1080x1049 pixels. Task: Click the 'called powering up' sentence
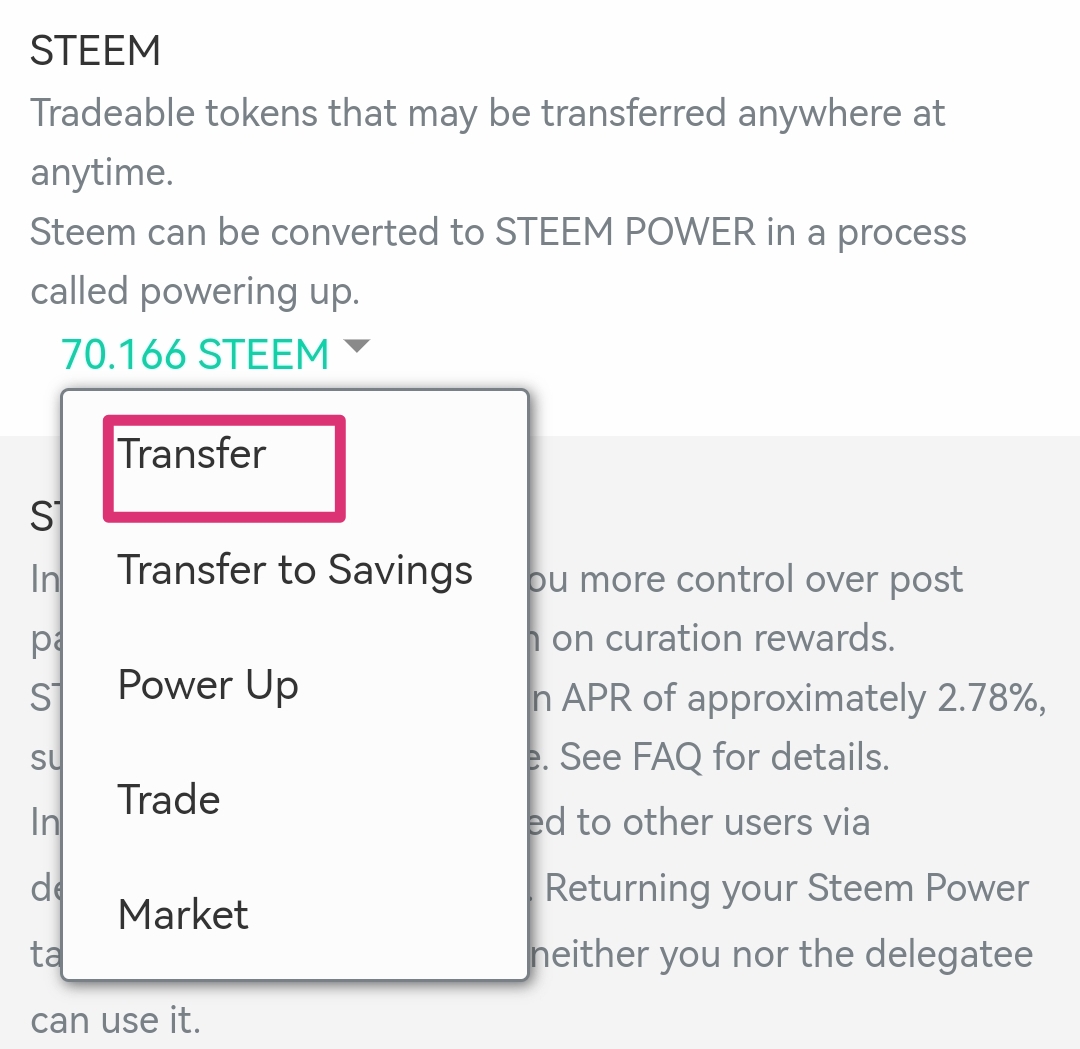pos(195,292)
